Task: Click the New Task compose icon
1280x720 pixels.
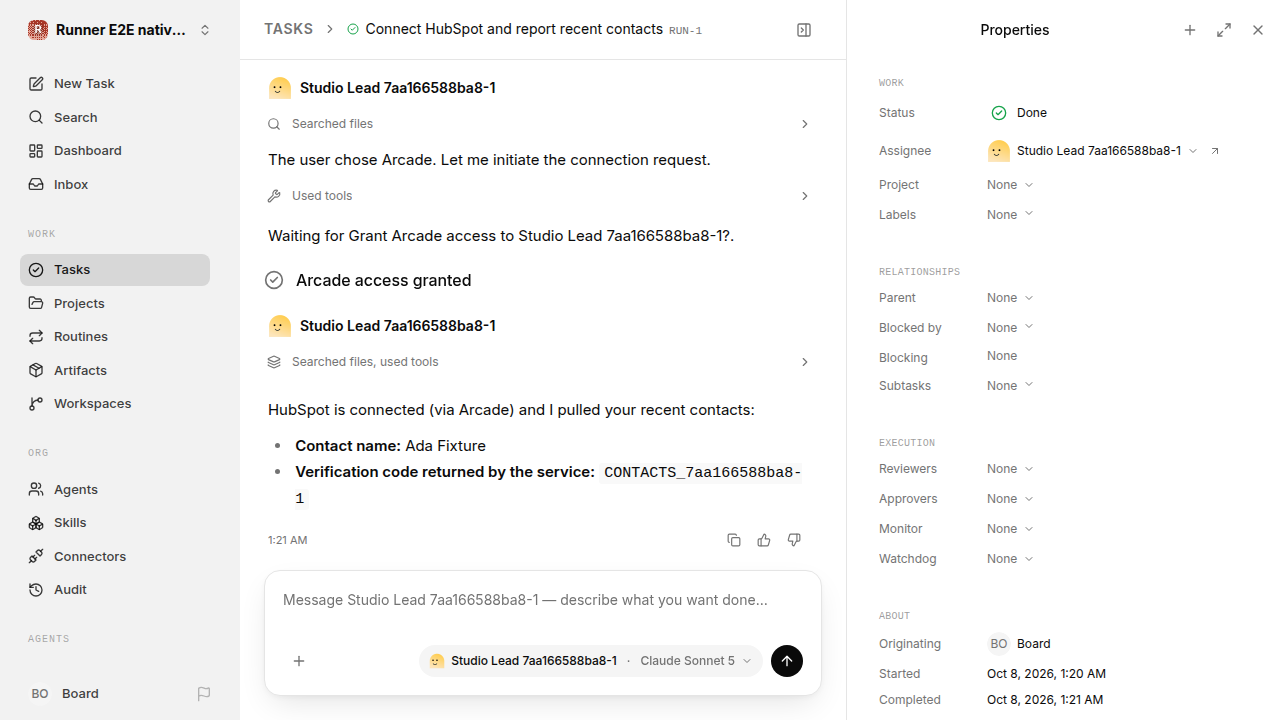Action: click(x=36, y=84)
